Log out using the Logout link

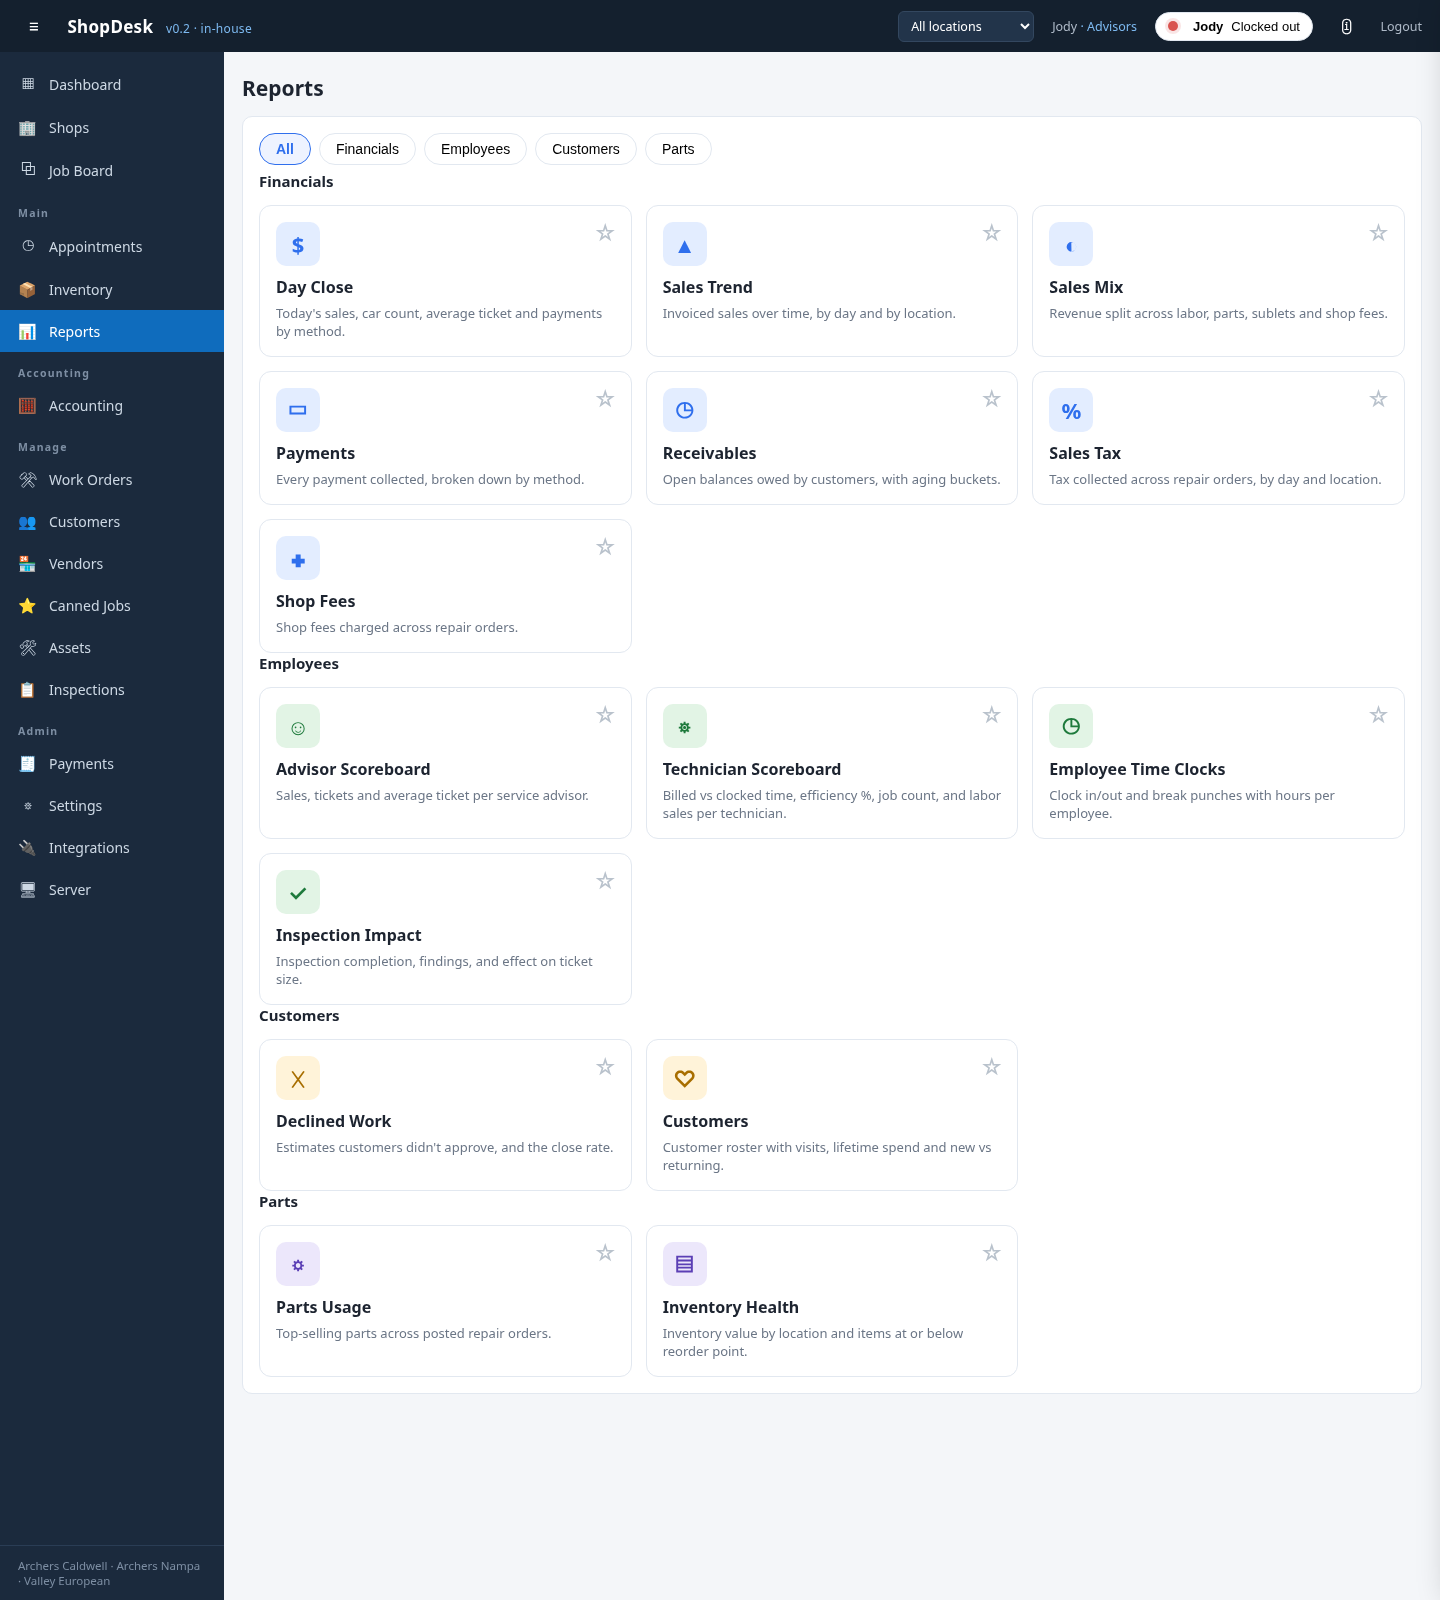pos(1401,27)
